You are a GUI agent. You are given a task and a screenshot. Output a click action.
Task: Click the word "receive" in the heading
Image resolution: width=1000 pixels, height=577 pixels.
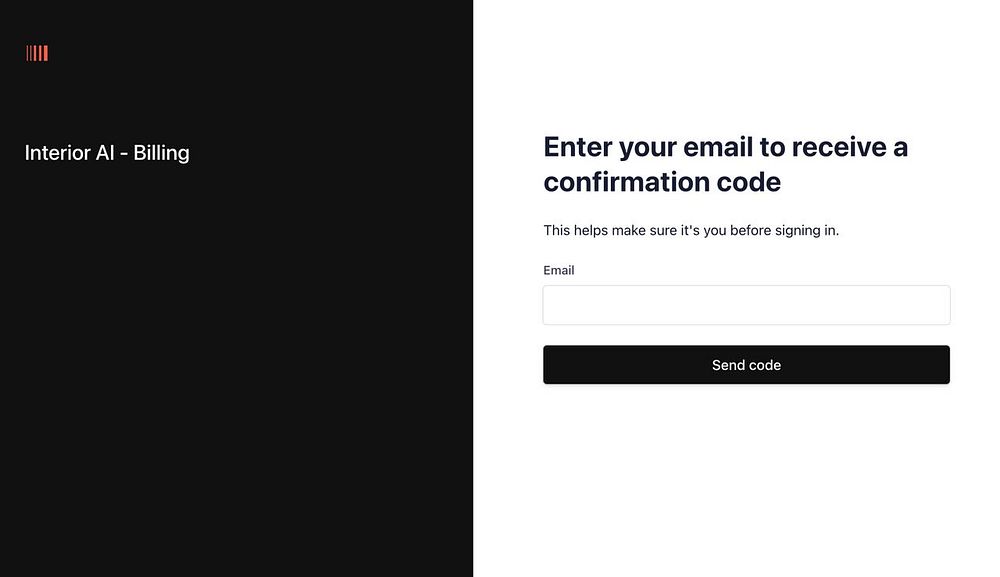[838, 147]
